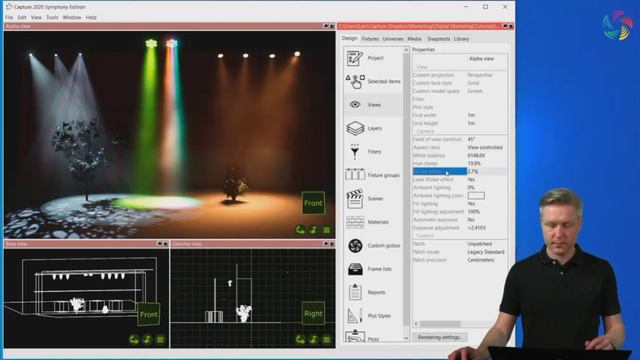Open the Layers section icon
The width and height of the screenshot is (640, 360).
pyautogui.click(x=355, y=128)
